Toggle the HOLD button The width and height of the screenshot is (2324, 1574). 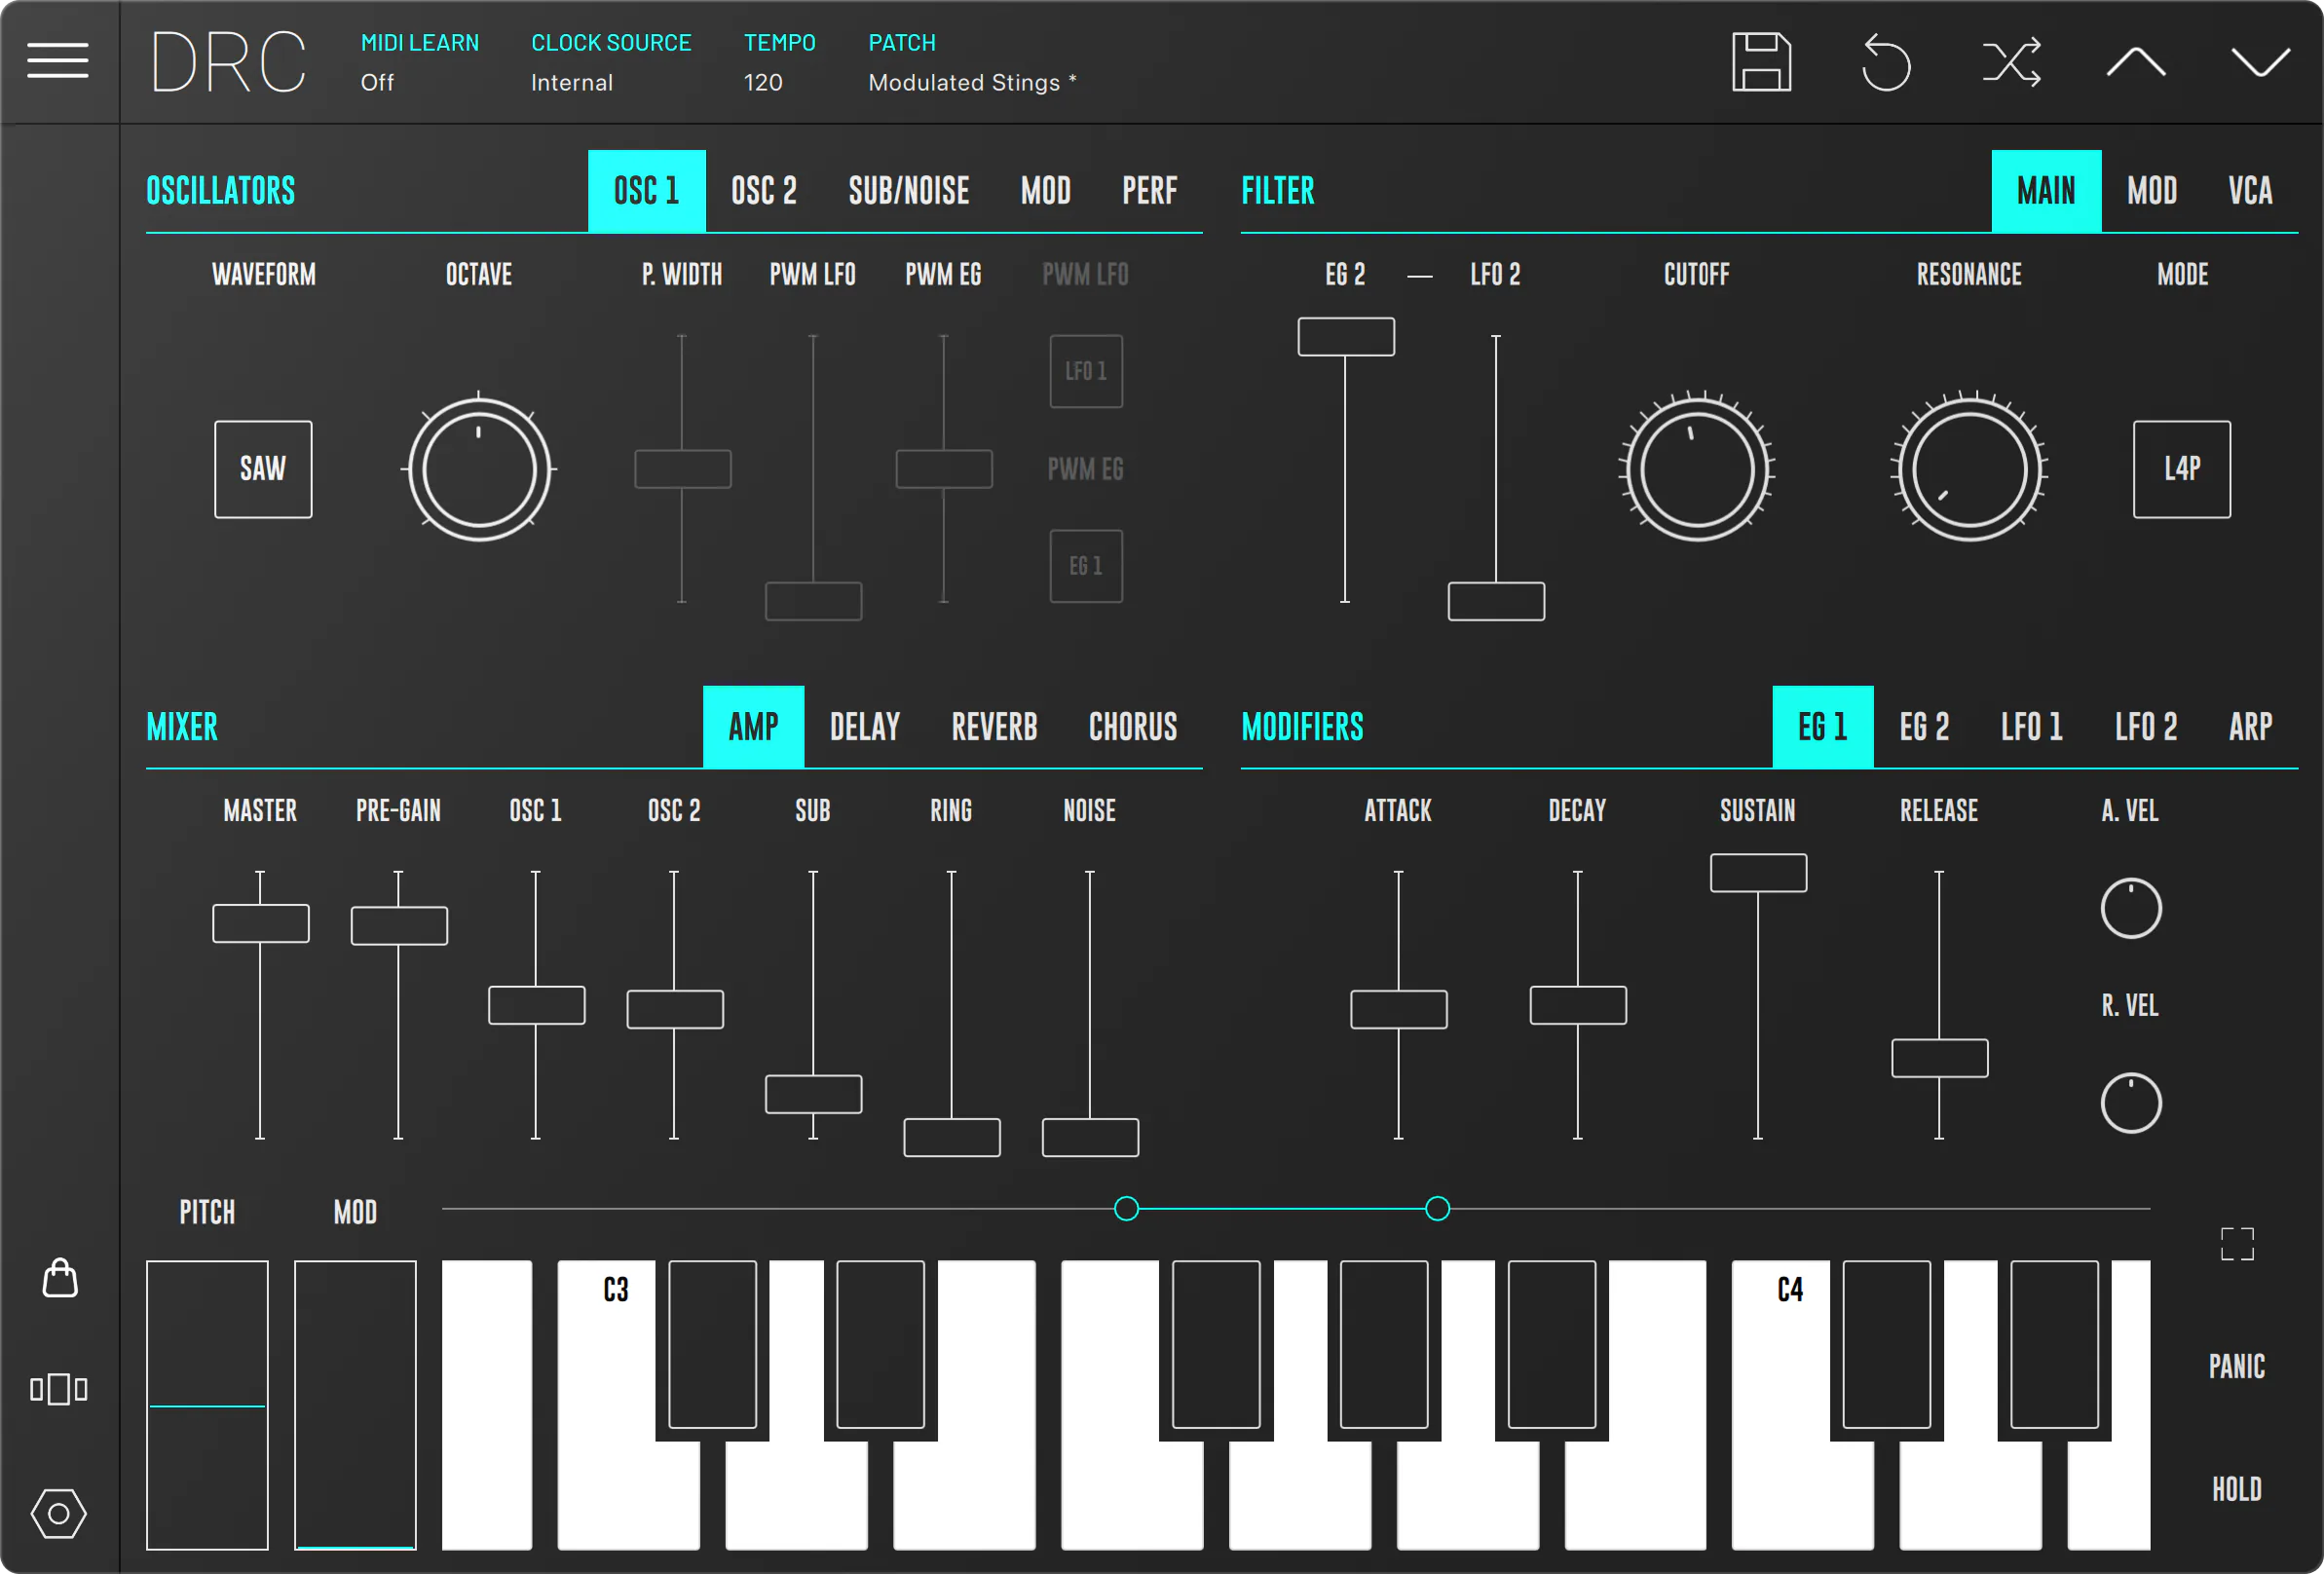2236,1489
